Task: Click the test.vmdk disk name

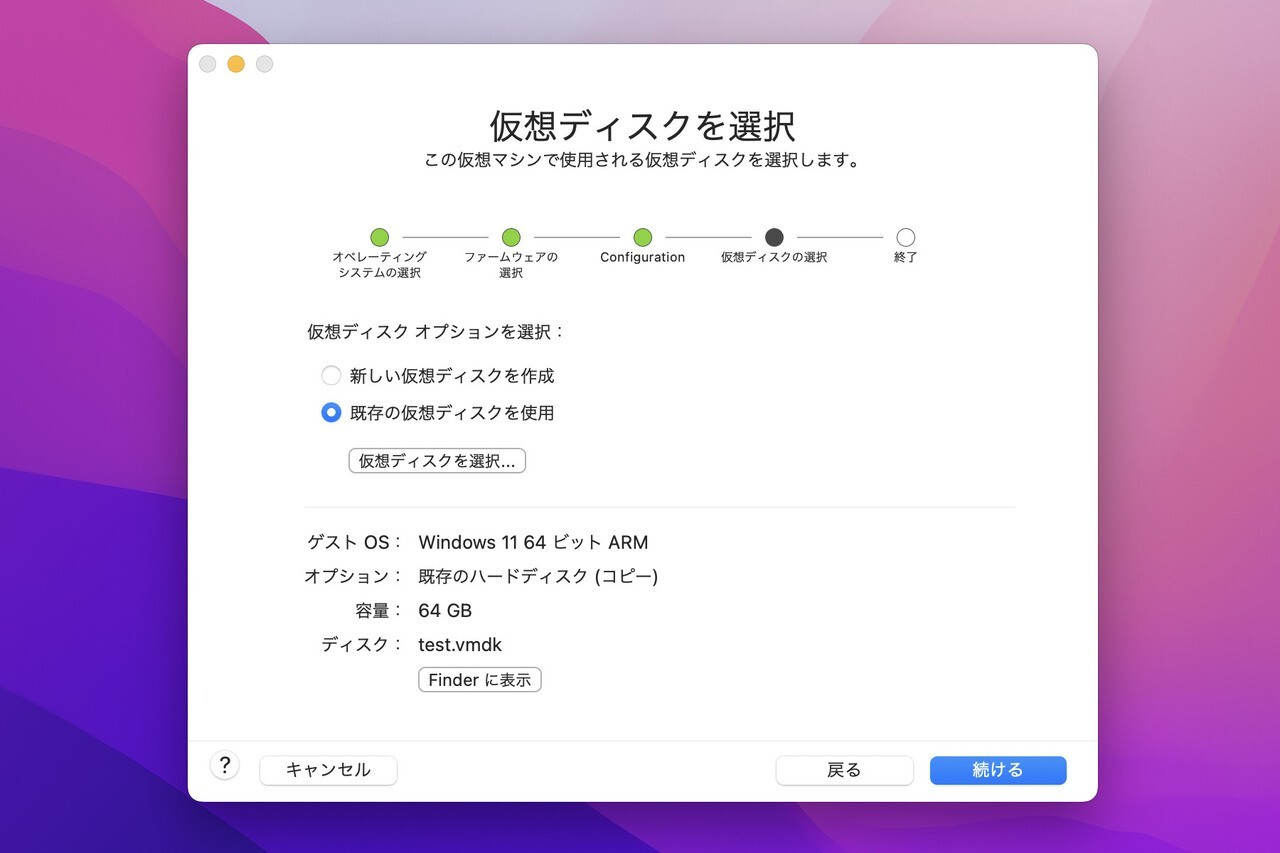Action: click(x=460, y=645)
